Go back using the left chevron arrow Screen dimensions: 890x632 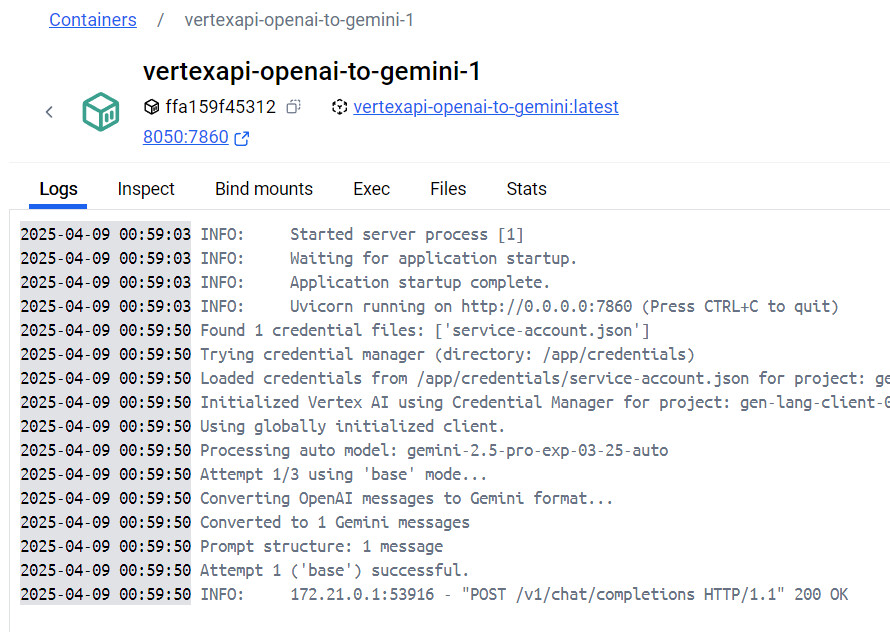[x=49, y=112]
